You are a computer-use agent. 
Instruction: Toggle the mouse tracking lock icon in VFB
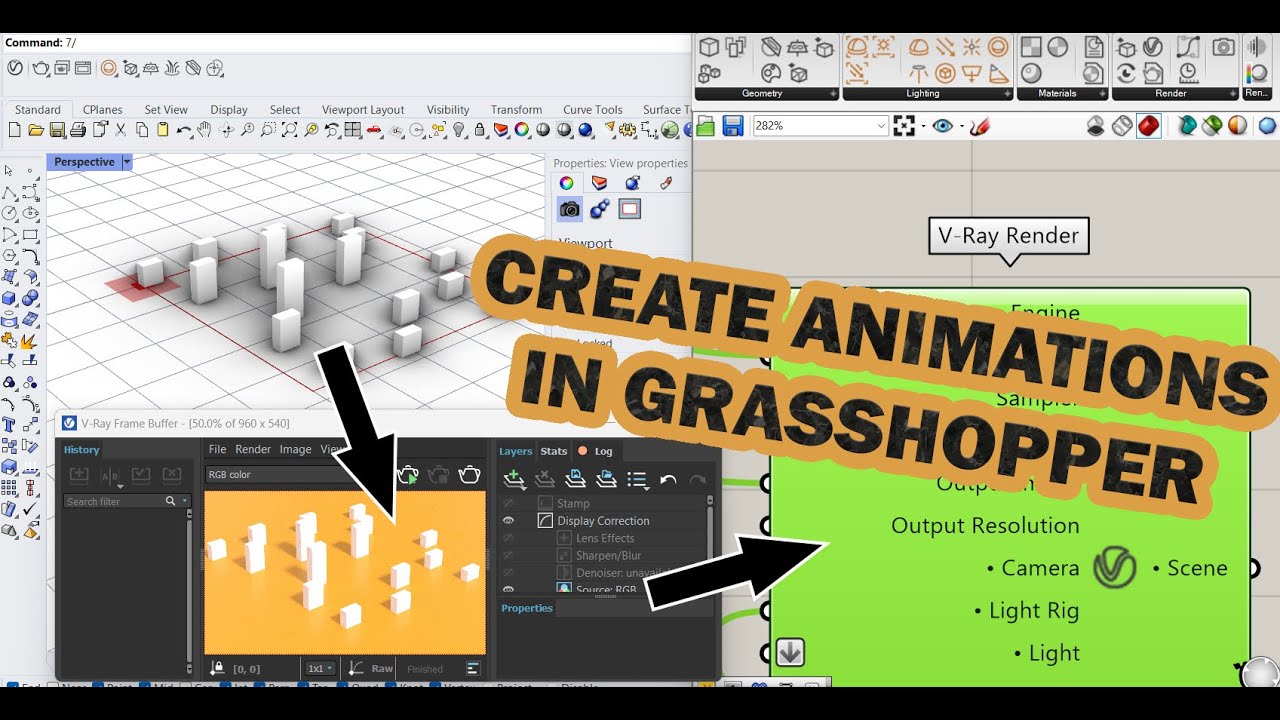point(217,668)
